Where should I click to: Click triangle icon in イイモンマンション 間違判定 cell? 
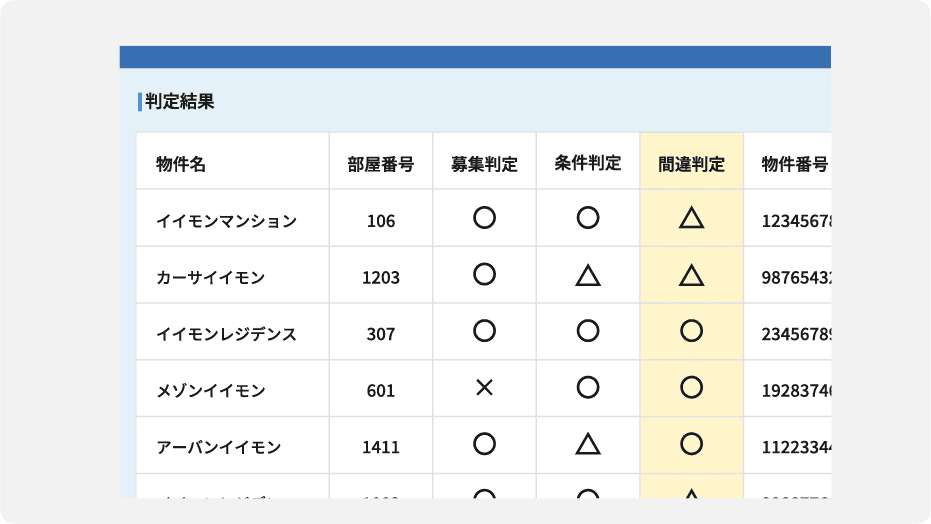coord(691,218)
